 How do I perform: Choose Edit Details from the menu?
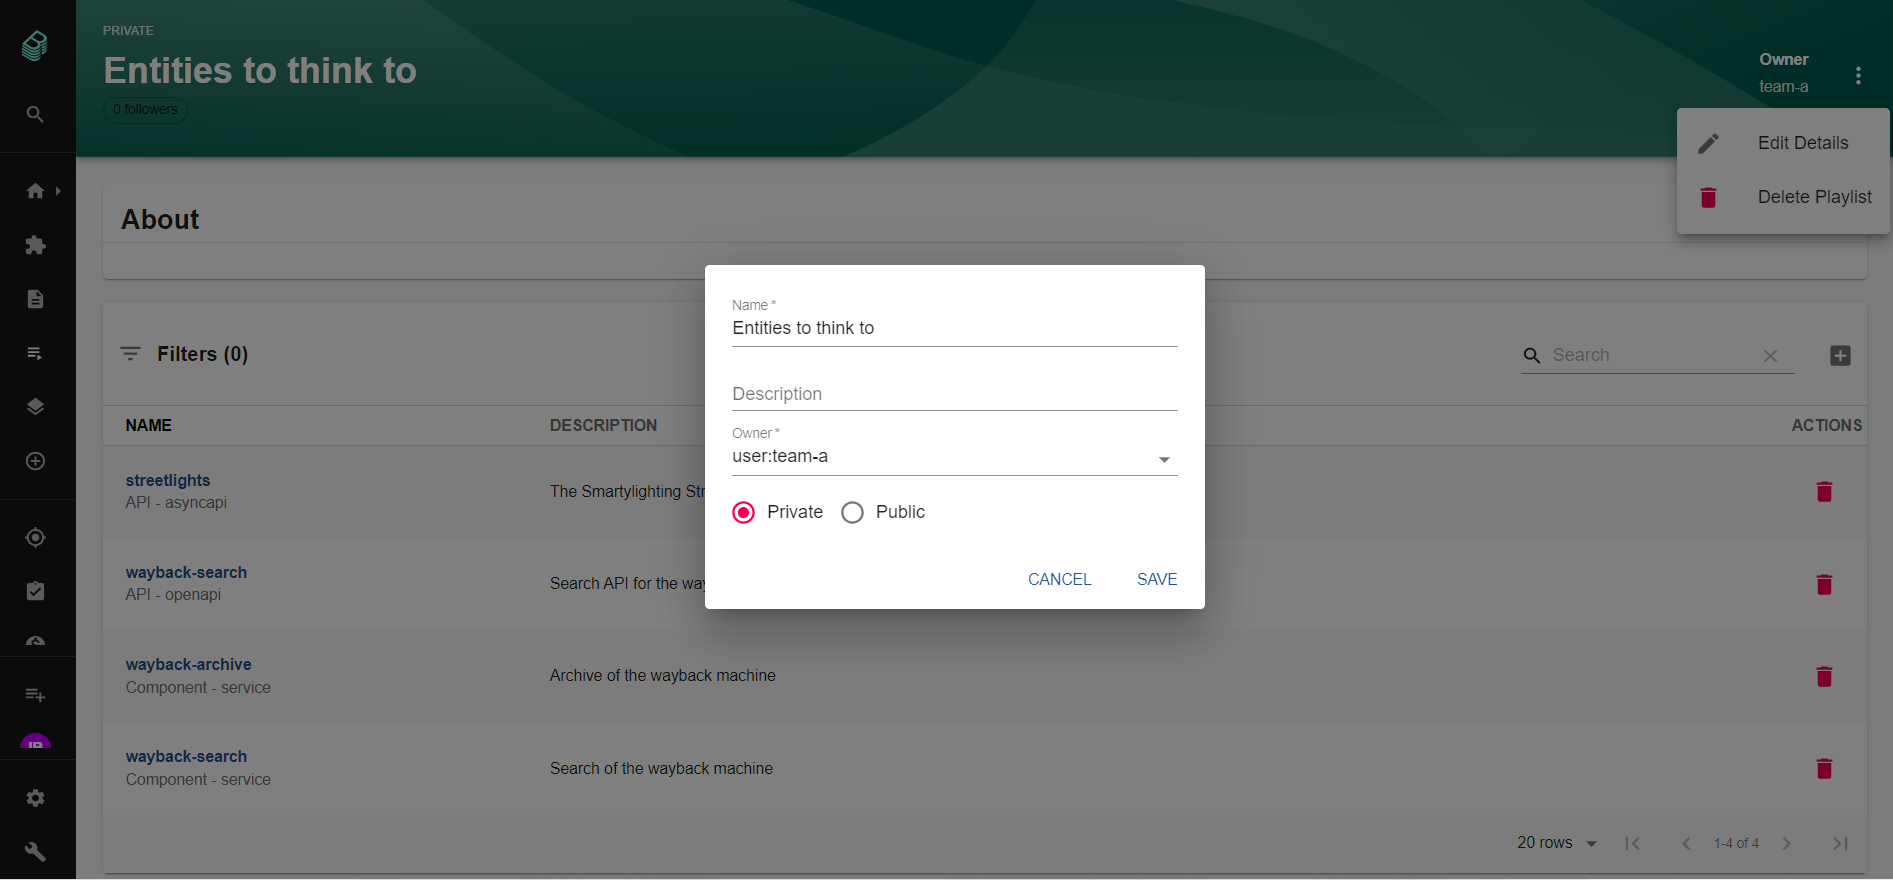(1802, 143)
